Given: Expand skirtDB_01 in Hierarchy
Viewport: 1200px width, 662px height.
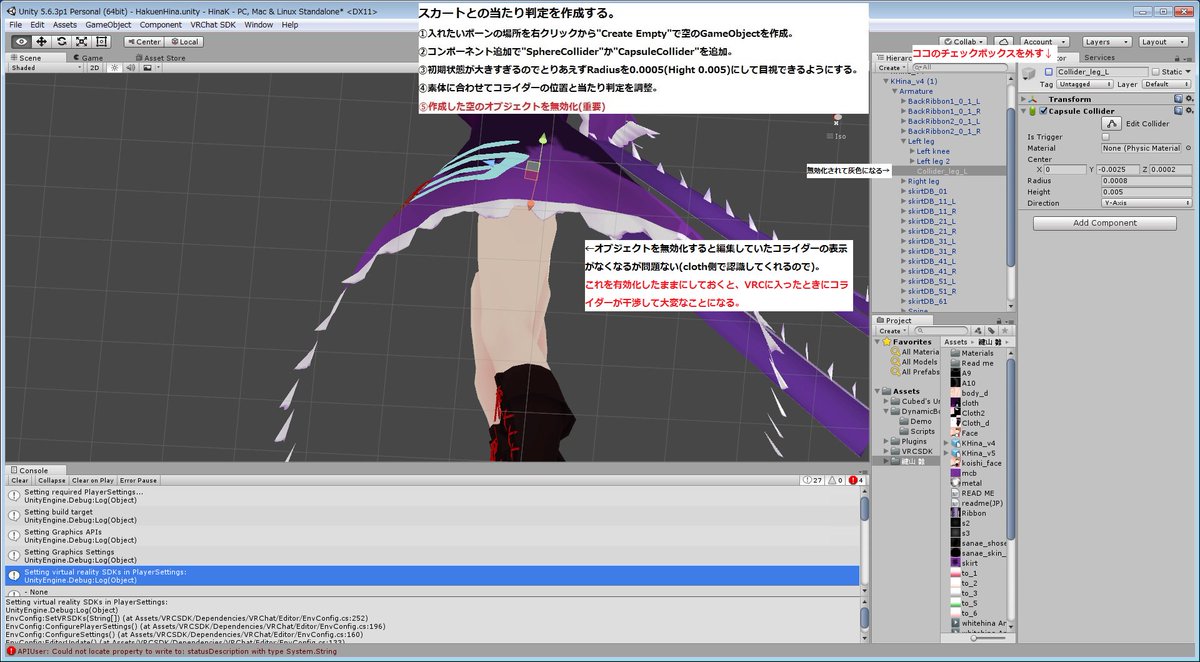Looking at the screenshot, I should click(x=903, y=191).
